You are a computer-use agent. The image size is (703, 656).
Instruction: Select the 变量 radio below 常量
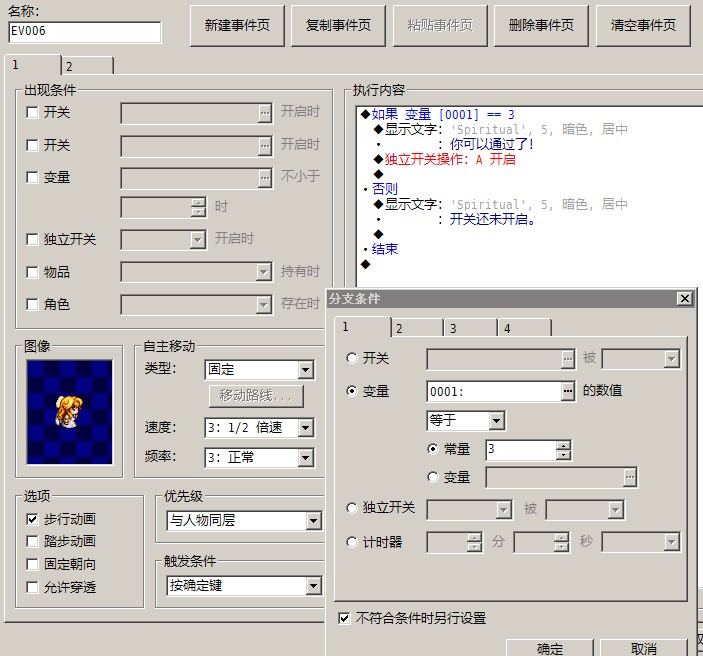(433, 477)
